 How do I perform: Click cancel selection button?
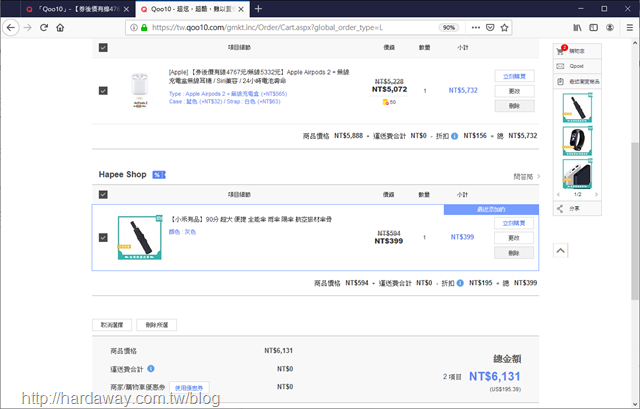112,325
